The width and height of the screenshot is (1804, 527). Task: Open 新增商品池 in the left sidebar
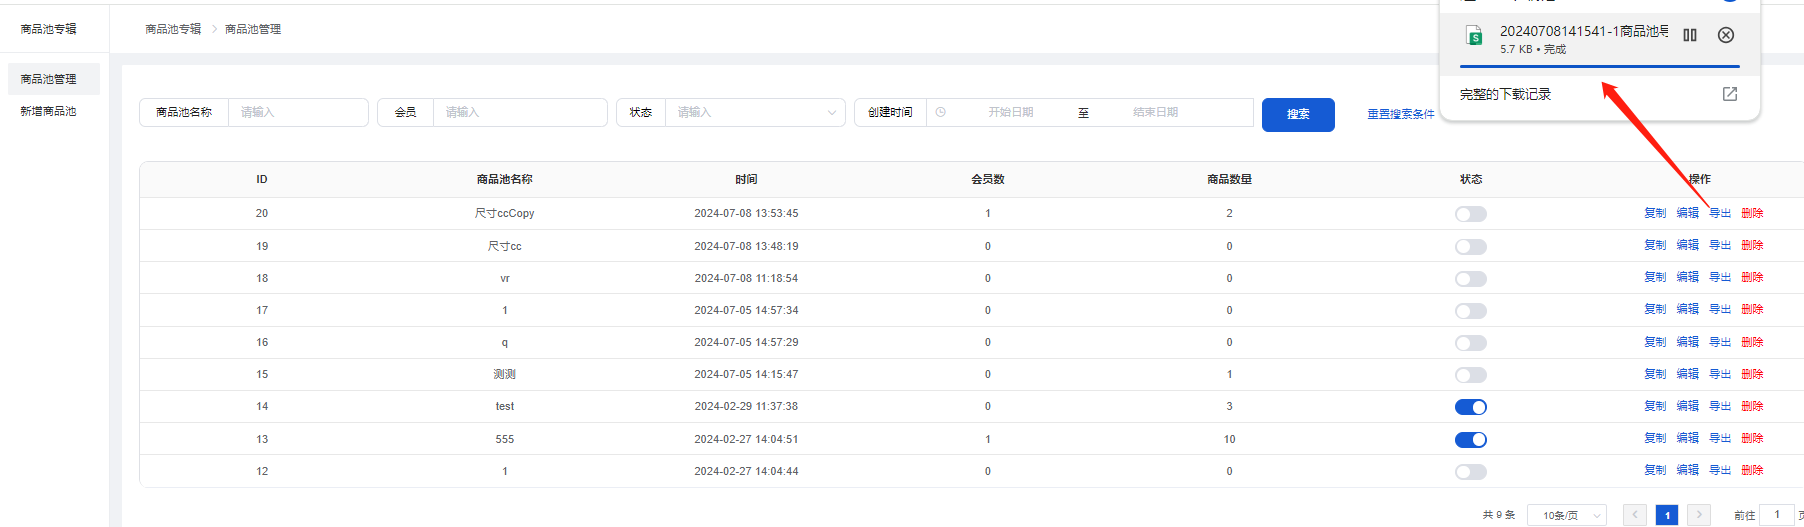click(x=48, y=111)
